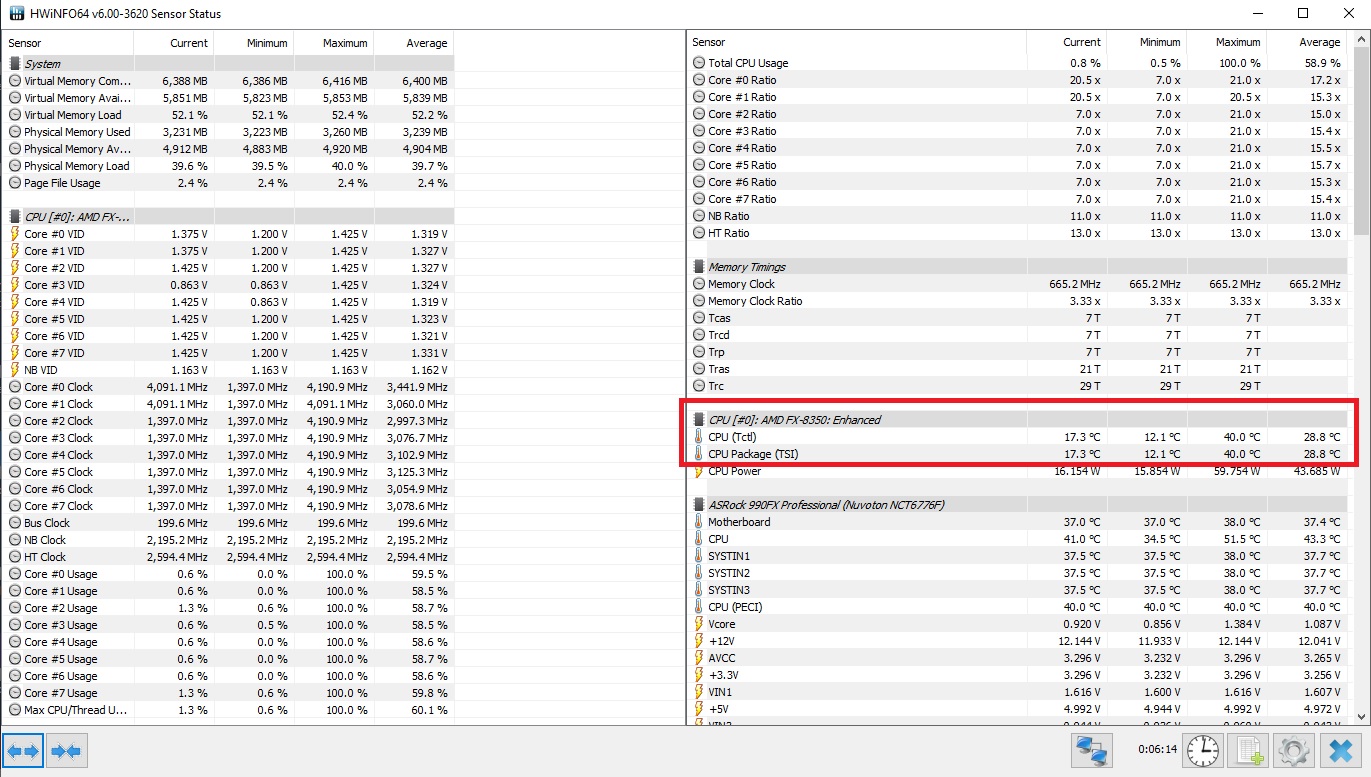Screen dimensions: 1371x777
Task: Click the thermometer icon beside Motherboard
Action: (698, 522)
